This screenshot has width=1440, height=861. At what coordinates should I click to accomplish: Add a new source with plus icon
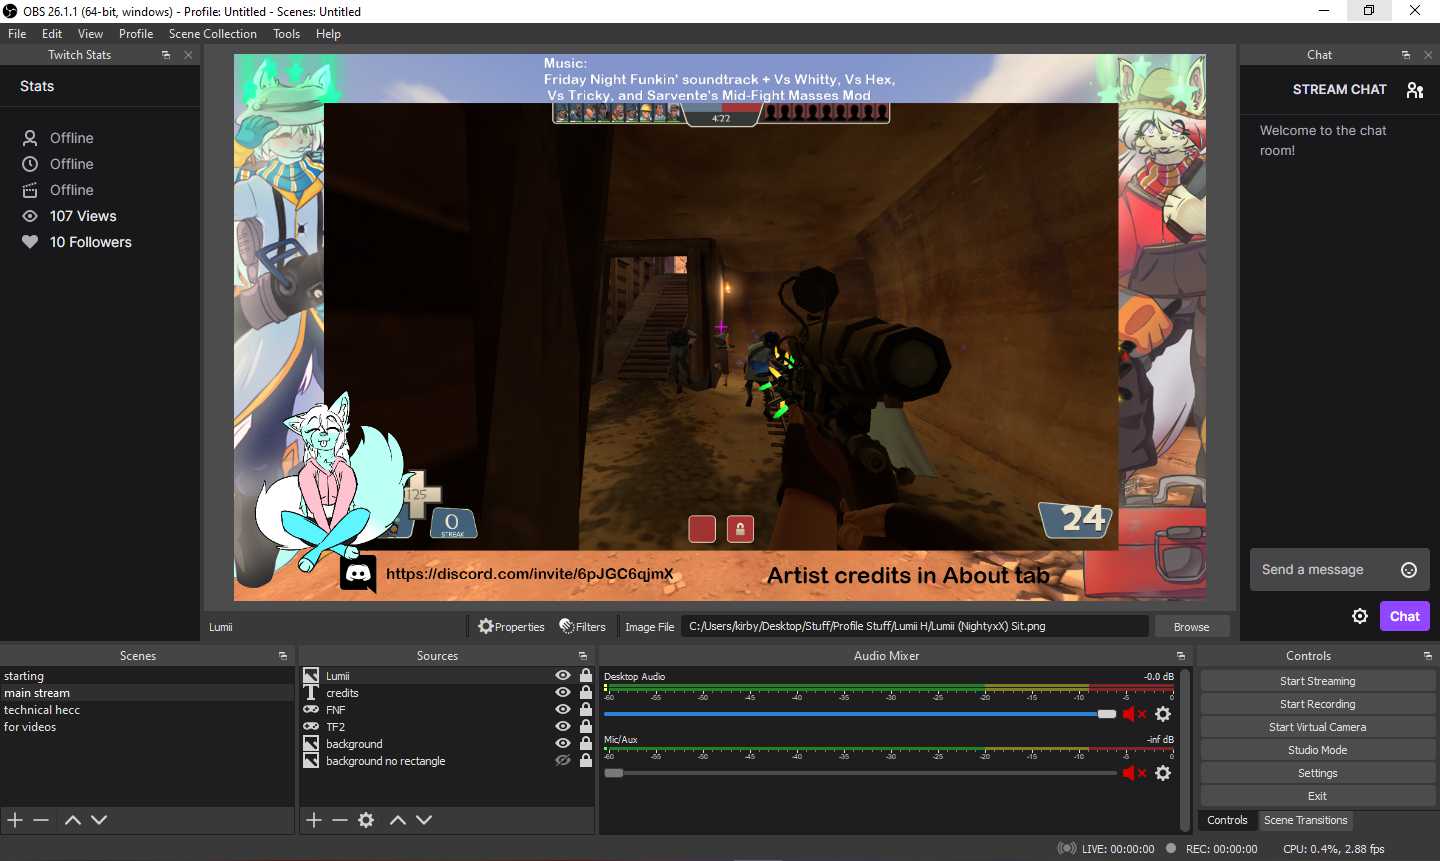(314, 820)
